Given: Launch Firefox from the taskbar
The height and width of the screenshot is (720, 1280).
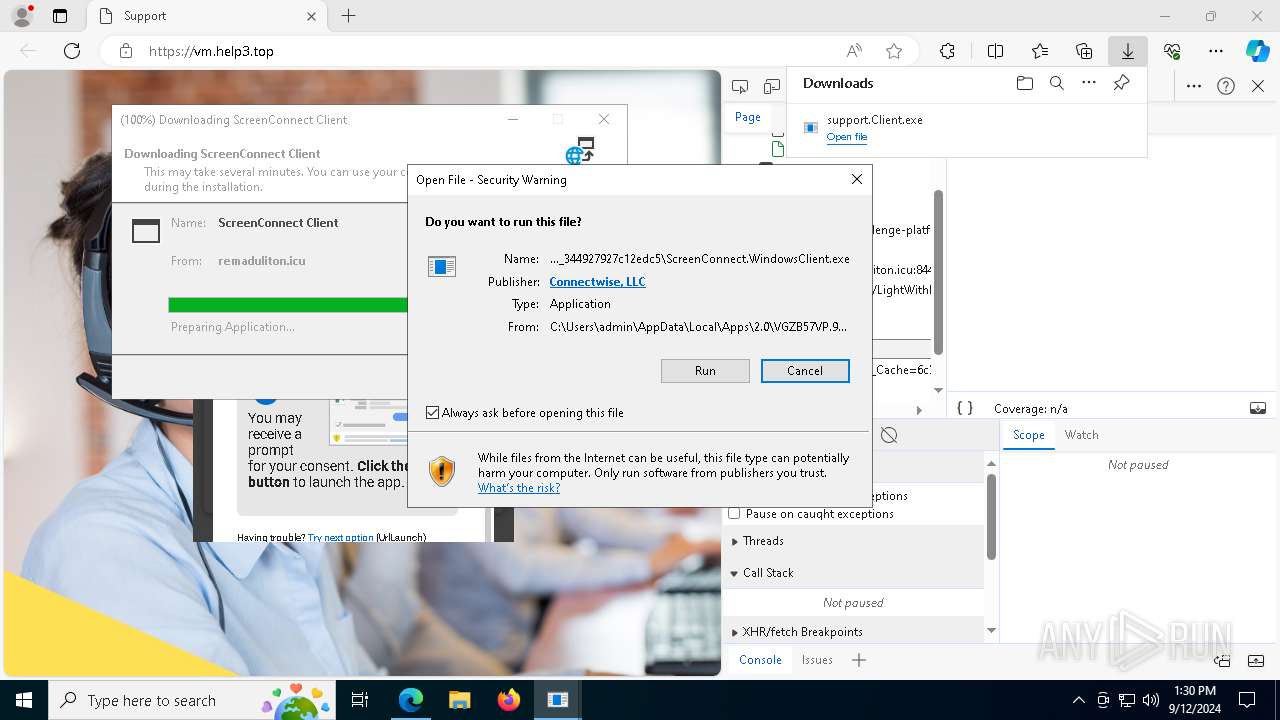Looking at the screenshot, I should (x=508, y=700).
